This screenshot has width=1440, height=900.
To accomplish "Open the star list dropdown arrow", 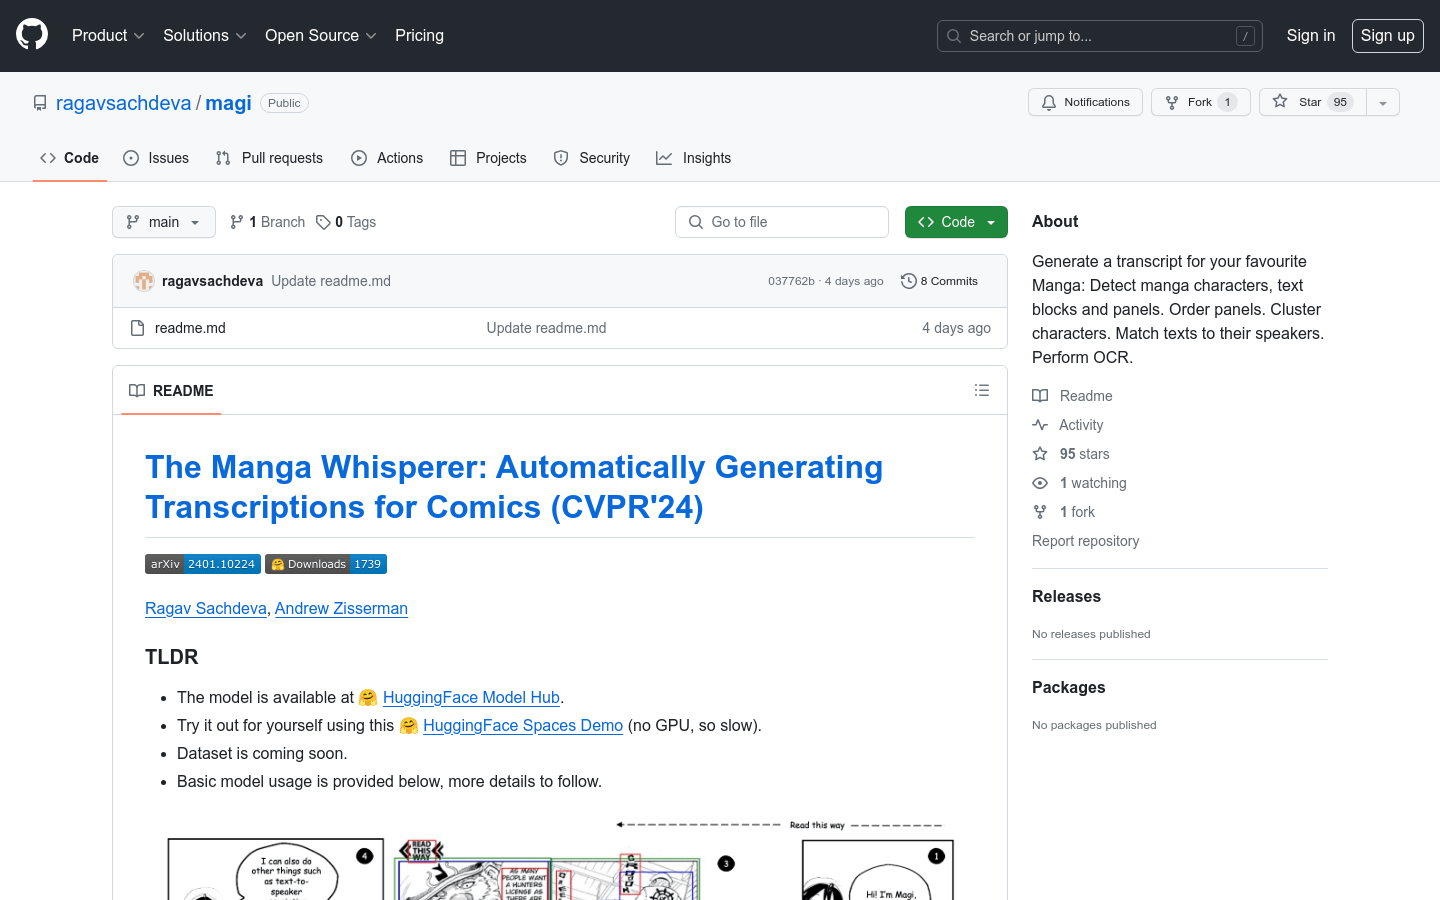I will pos(1383,102).
